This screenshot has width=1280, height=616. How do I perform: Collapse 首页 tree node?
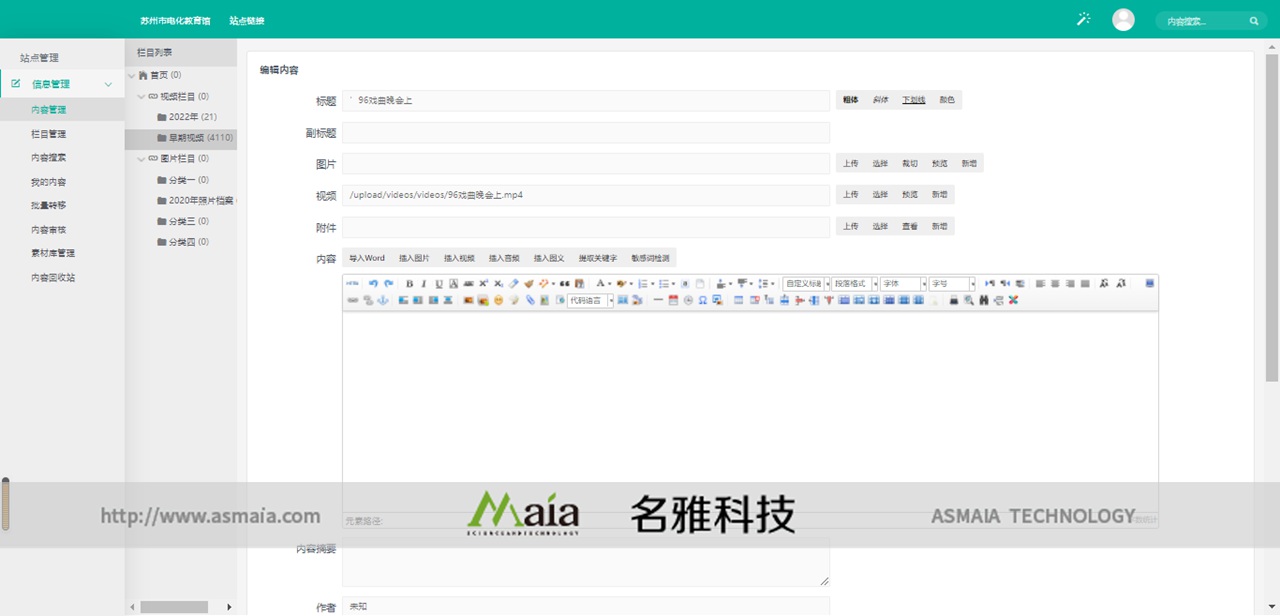(x=131, y=76)
